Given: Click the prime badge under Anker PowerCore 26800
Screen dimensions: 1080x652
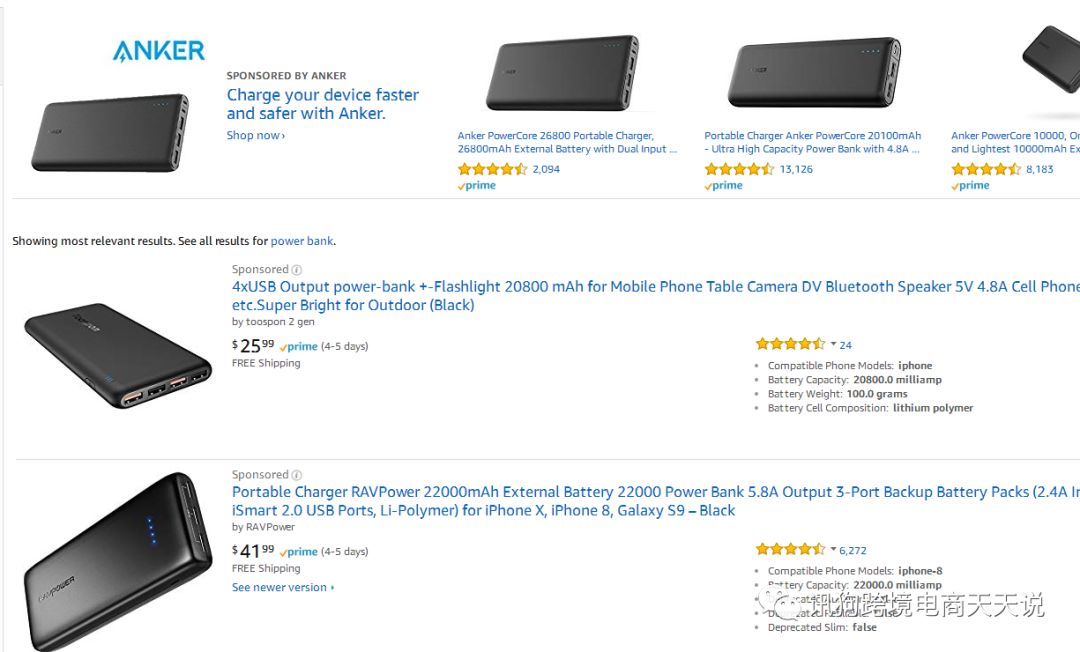Looking at the screenshot, I should 477,186.
